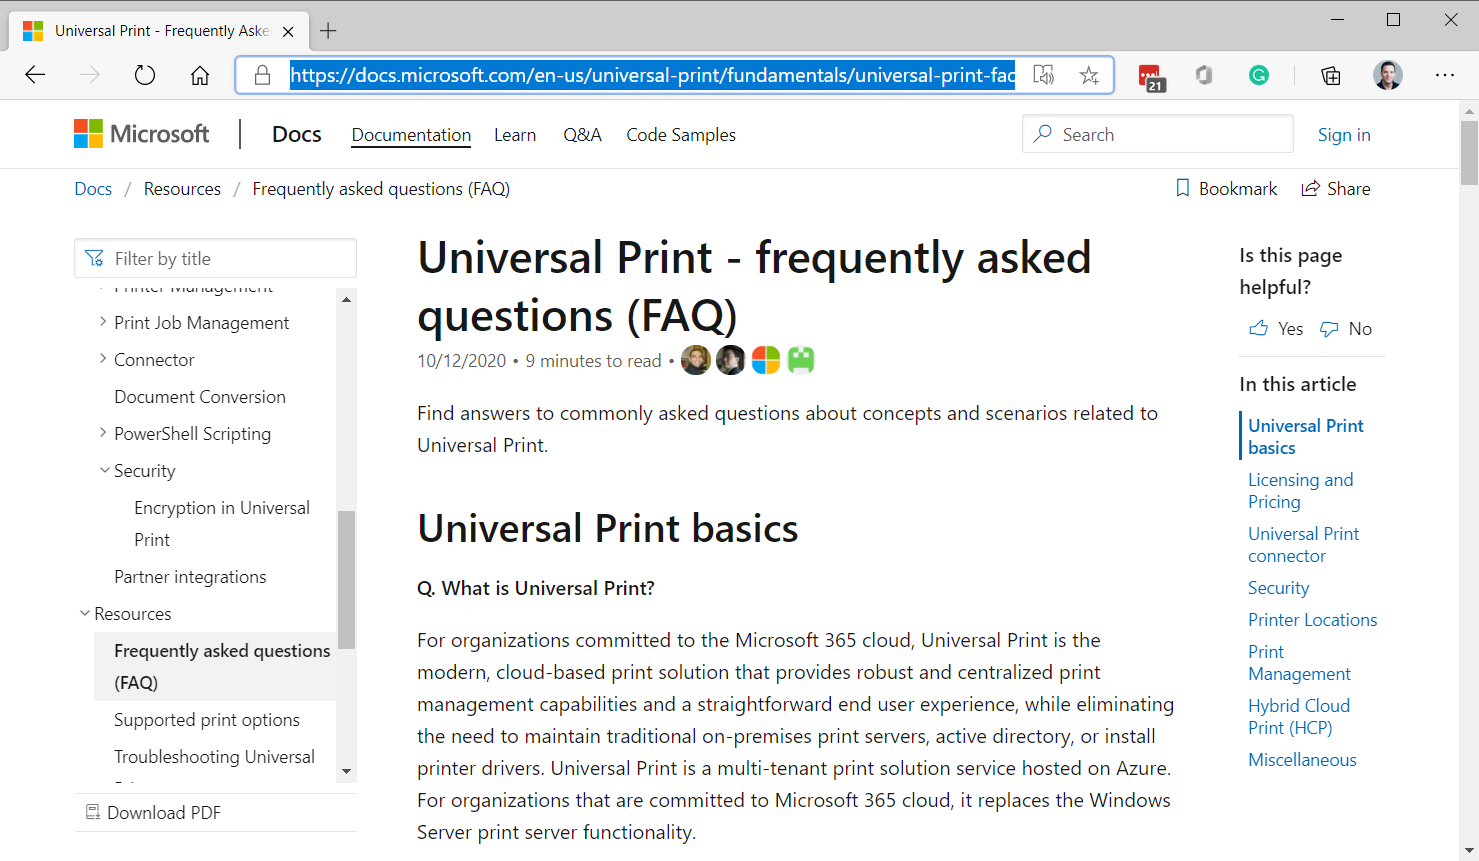
Task: Click the green robot contributor avatar
Action: (801, 360)
